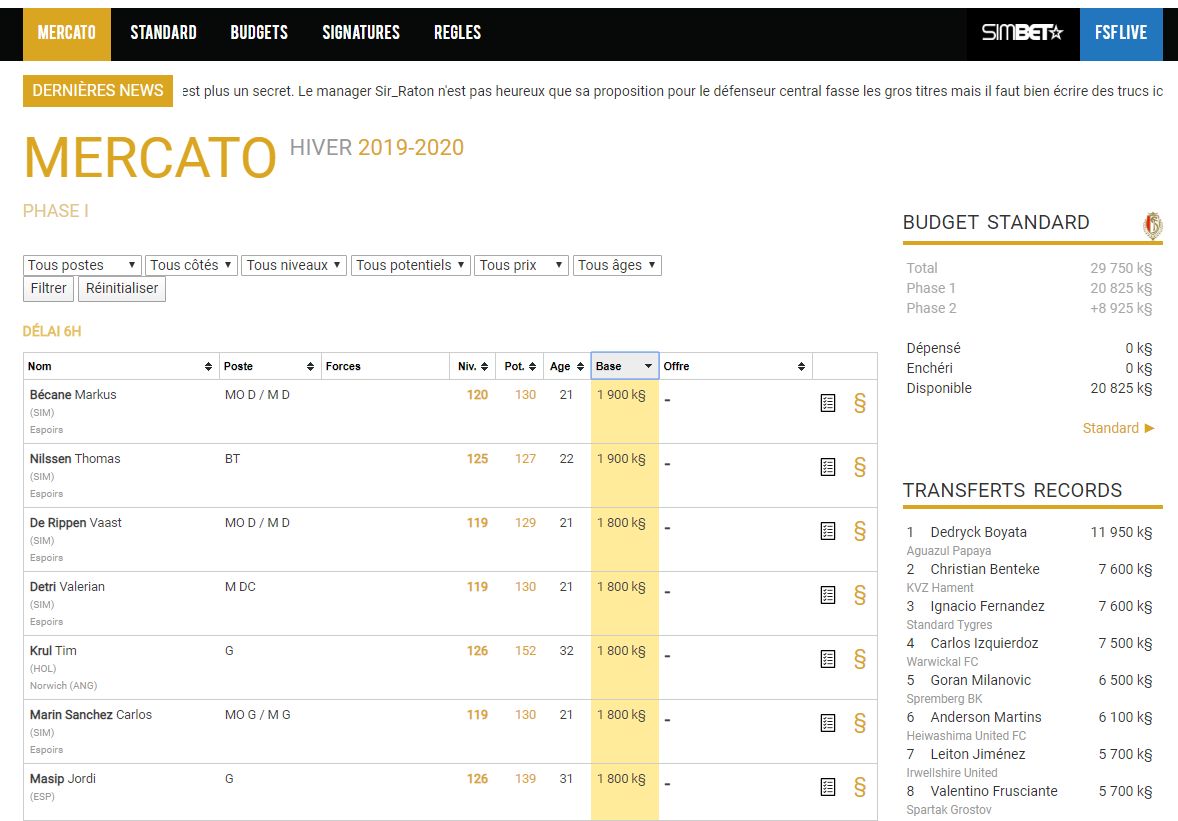Image resolution: width=1178 pixels, height=821 pixels.
Task: Sort table by Age column header
Action: (x=566, y=366)
